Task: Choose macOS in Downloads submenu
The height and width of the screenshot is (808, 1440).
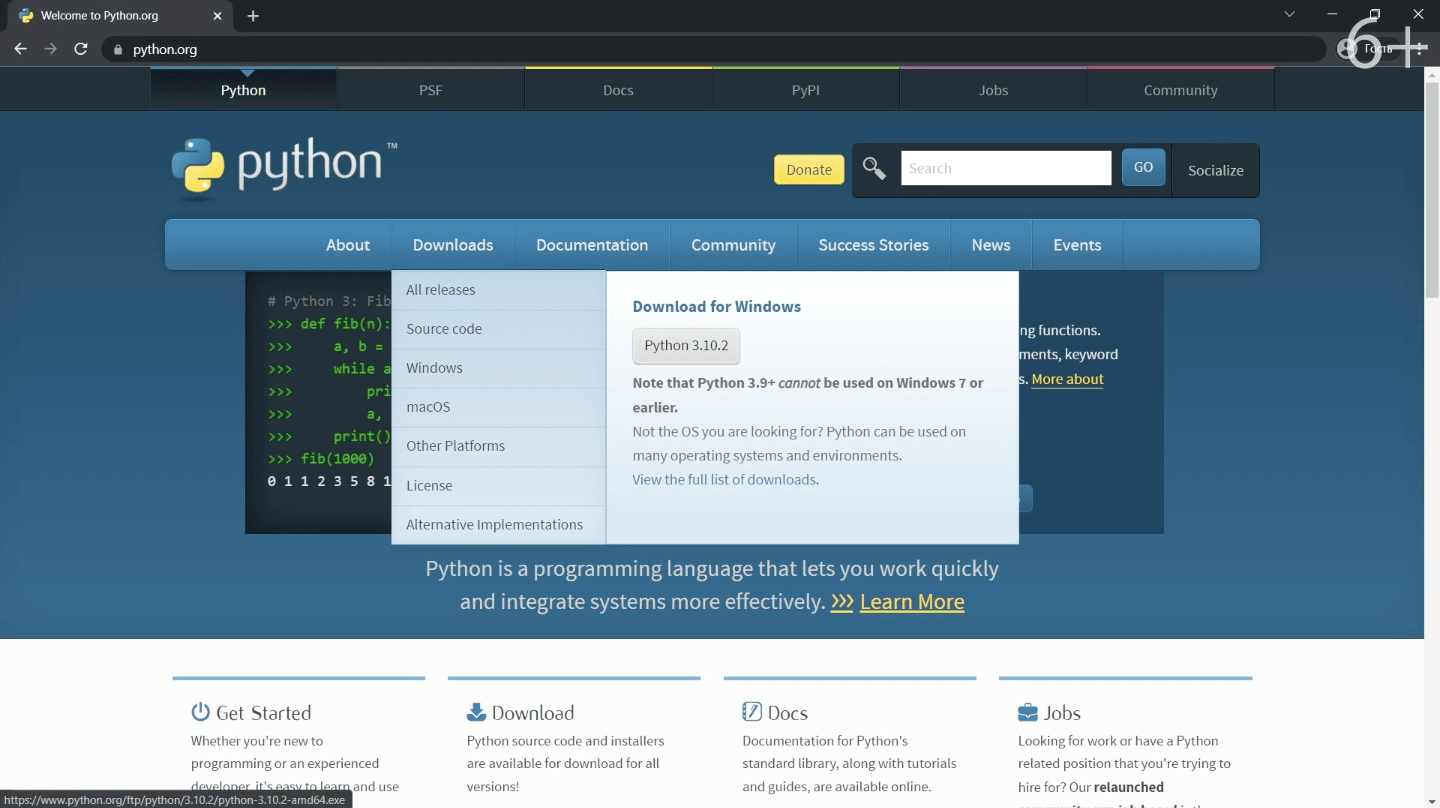Action: (499, 407)
